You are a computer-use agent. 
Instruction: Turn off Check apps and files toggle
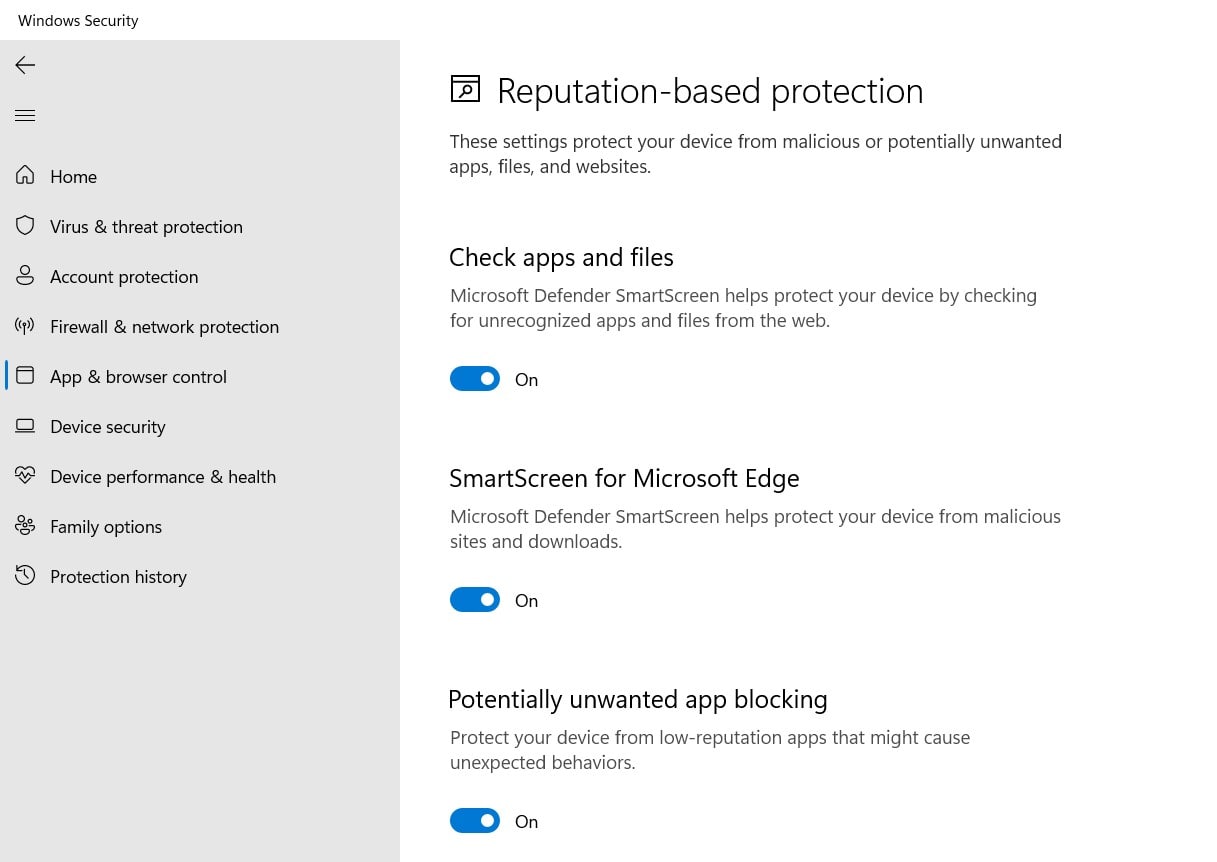(x=475, y=379)
